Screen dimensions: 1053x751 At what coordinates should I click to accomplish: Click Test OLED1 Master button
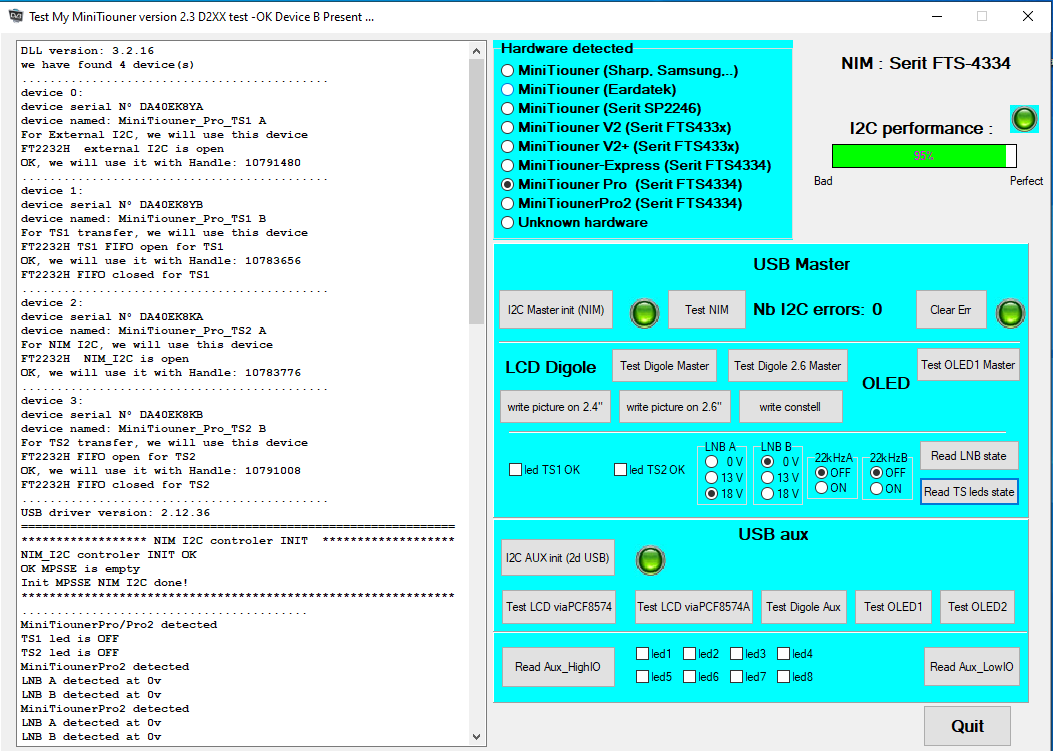968,365
